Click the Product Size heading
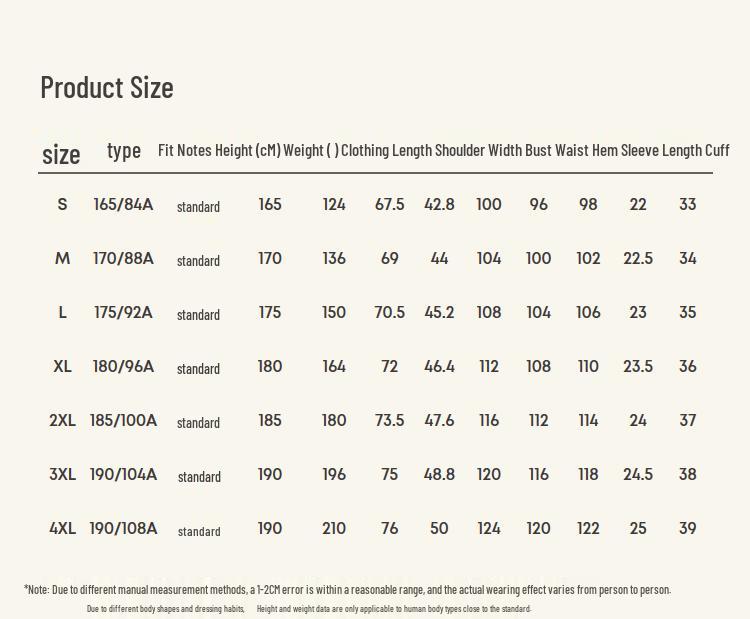The height and width of the screenshot is (619, 750). pyautogui.click(x=107, y=88)
